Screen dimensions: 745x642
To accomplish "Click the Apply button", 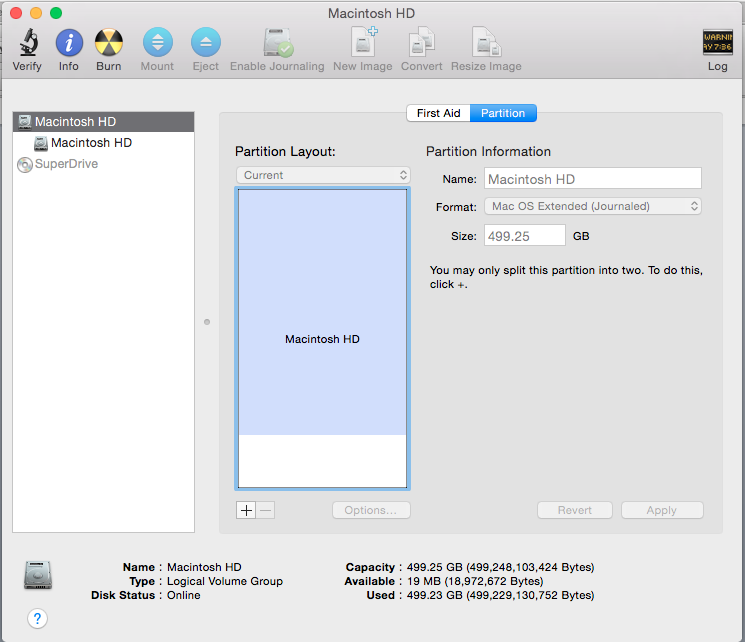I will pyautogui.click(x=661, y=510).
